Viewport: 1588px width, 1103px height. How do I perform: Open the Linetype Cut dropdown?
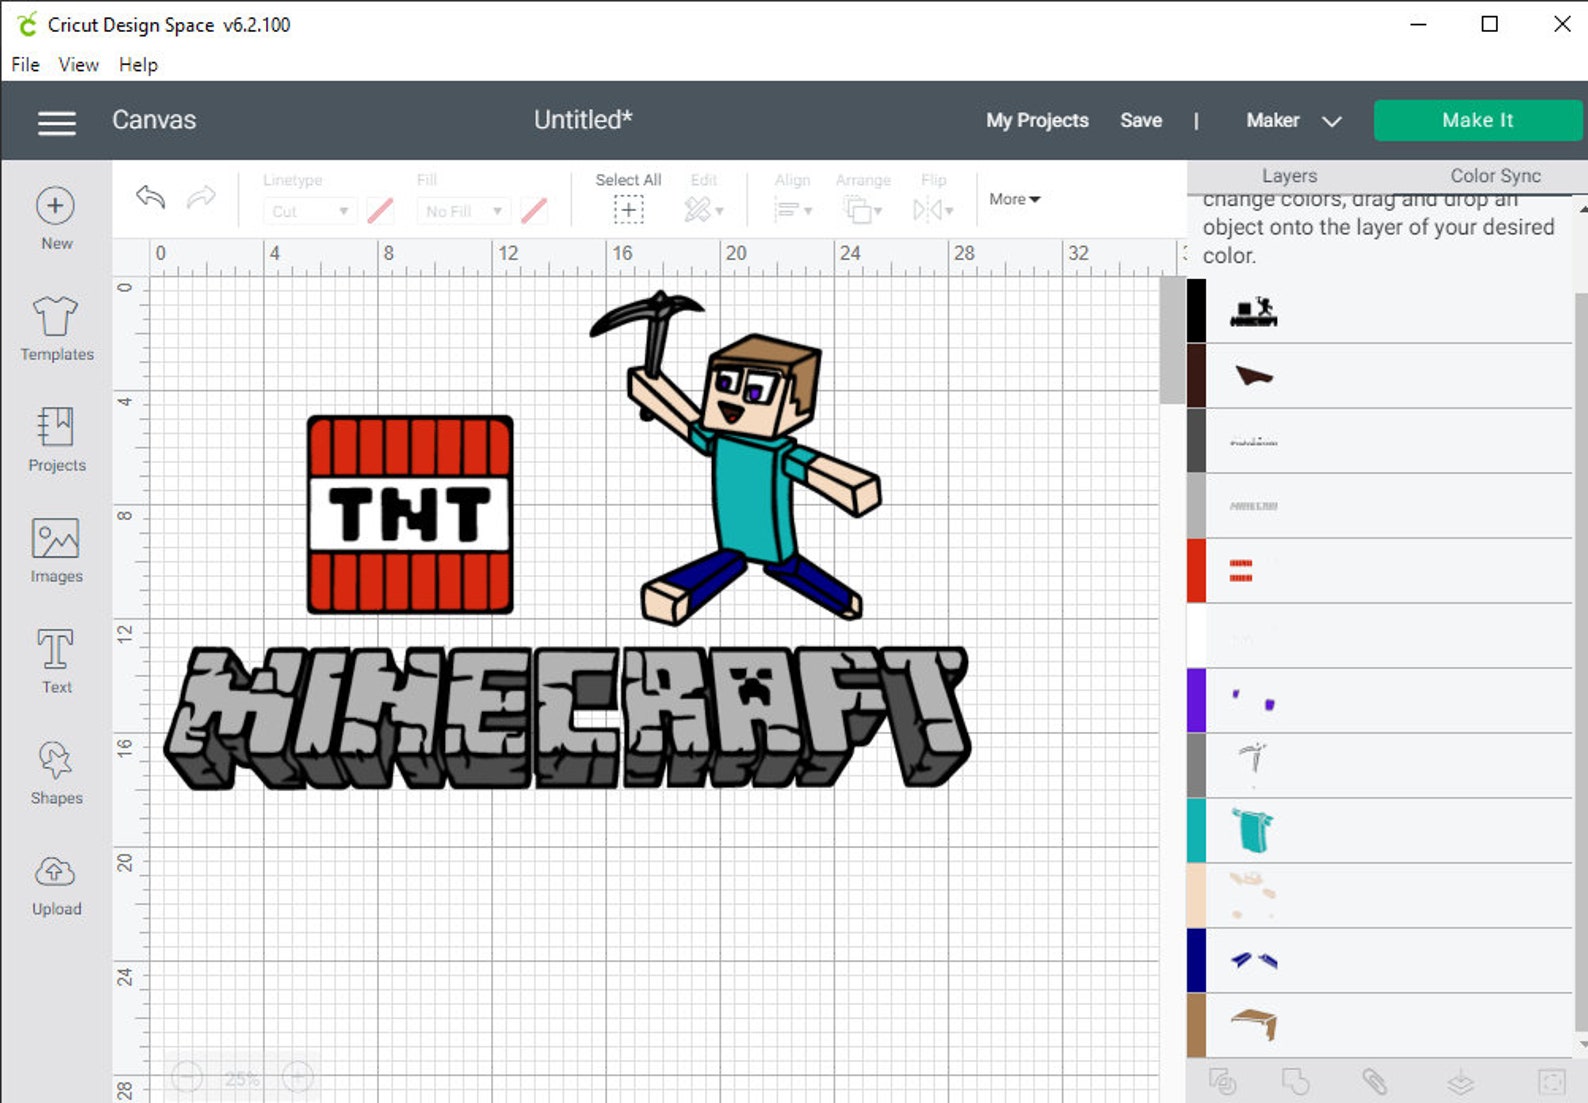coord(310,211)
